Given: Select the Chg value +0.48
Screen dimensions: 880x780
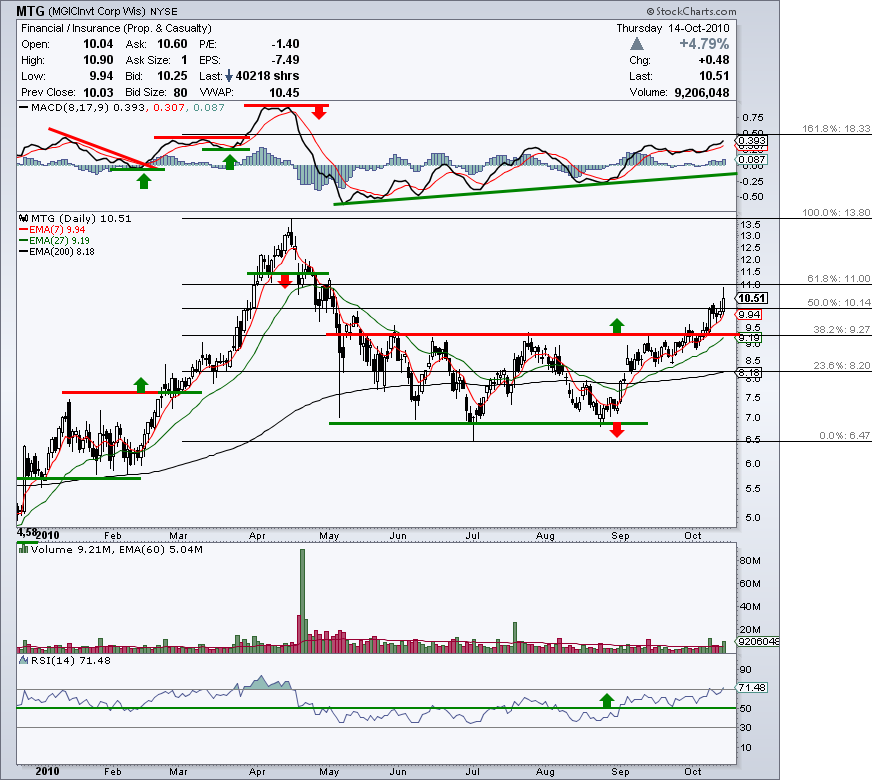Looking at the screenshot, I should [x=714, y=60].
